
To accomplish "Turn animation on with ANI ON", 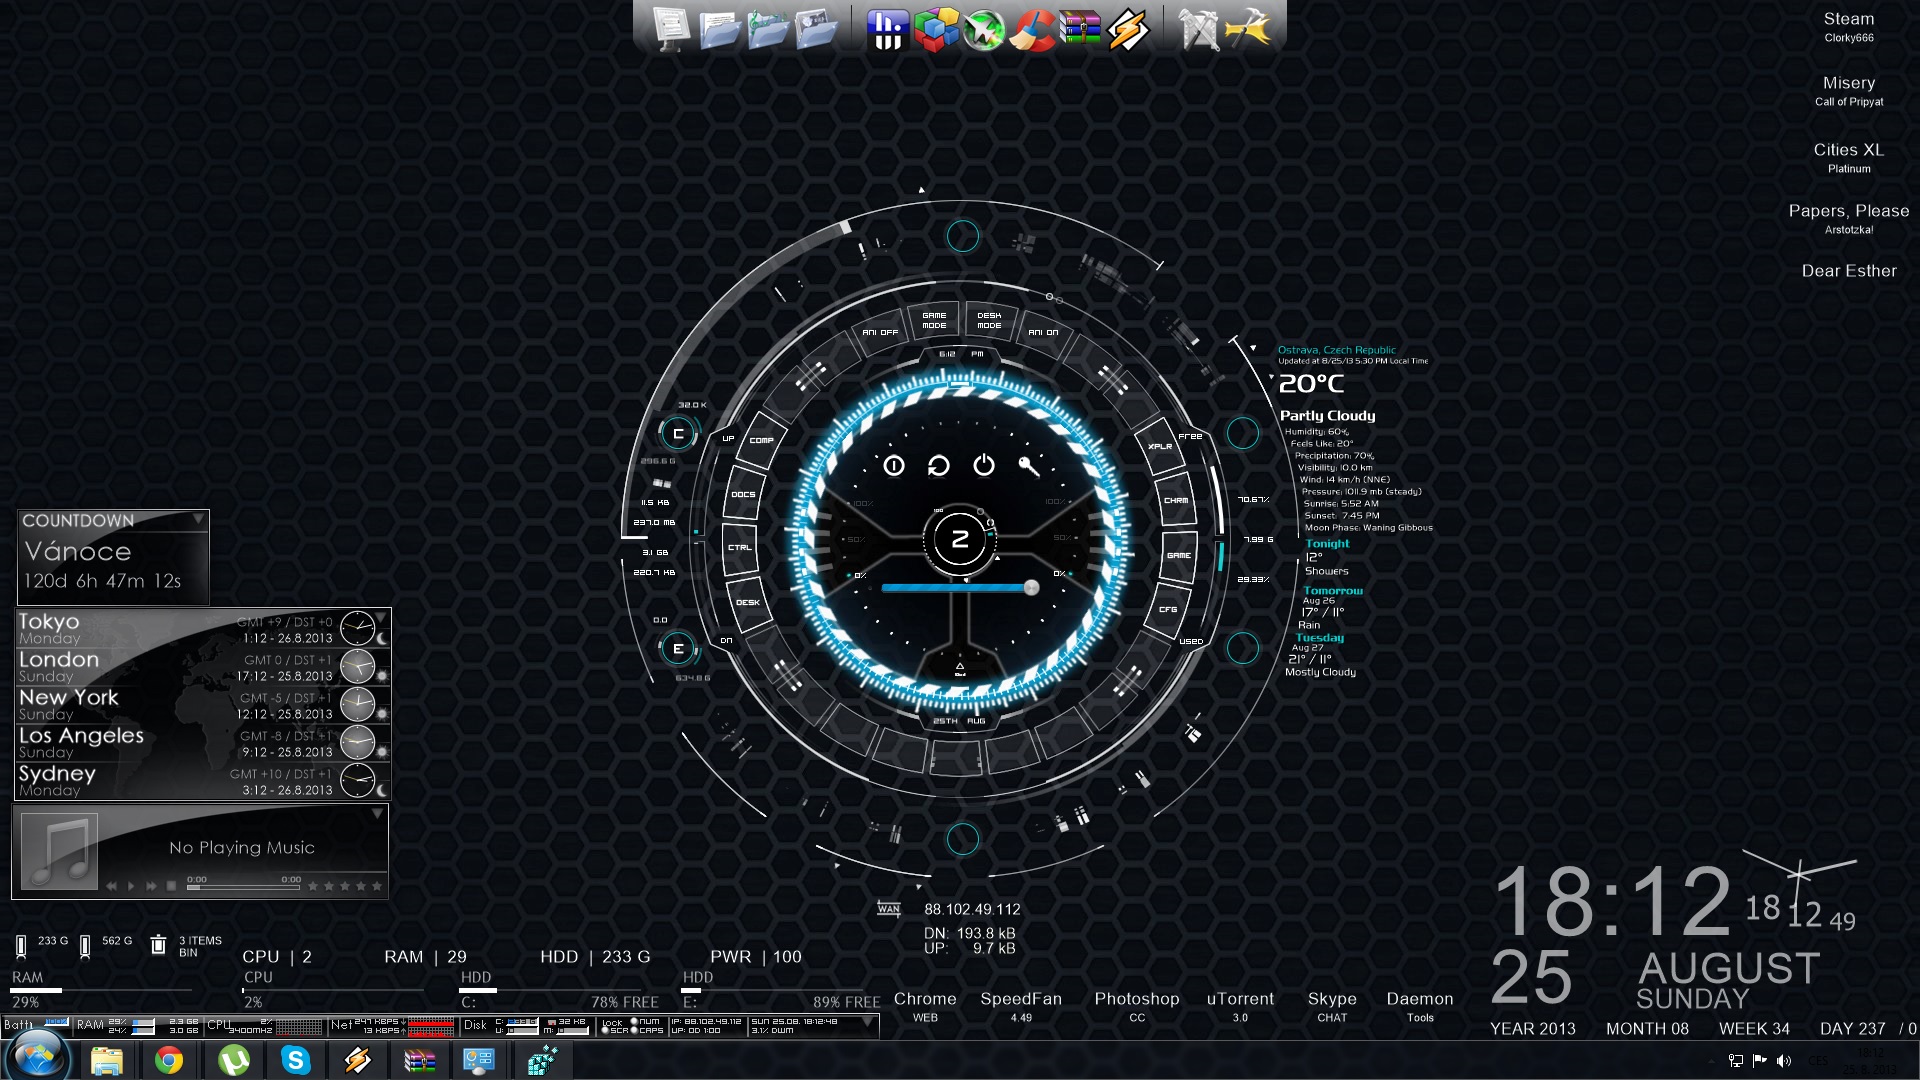I will coord(1043,332).
